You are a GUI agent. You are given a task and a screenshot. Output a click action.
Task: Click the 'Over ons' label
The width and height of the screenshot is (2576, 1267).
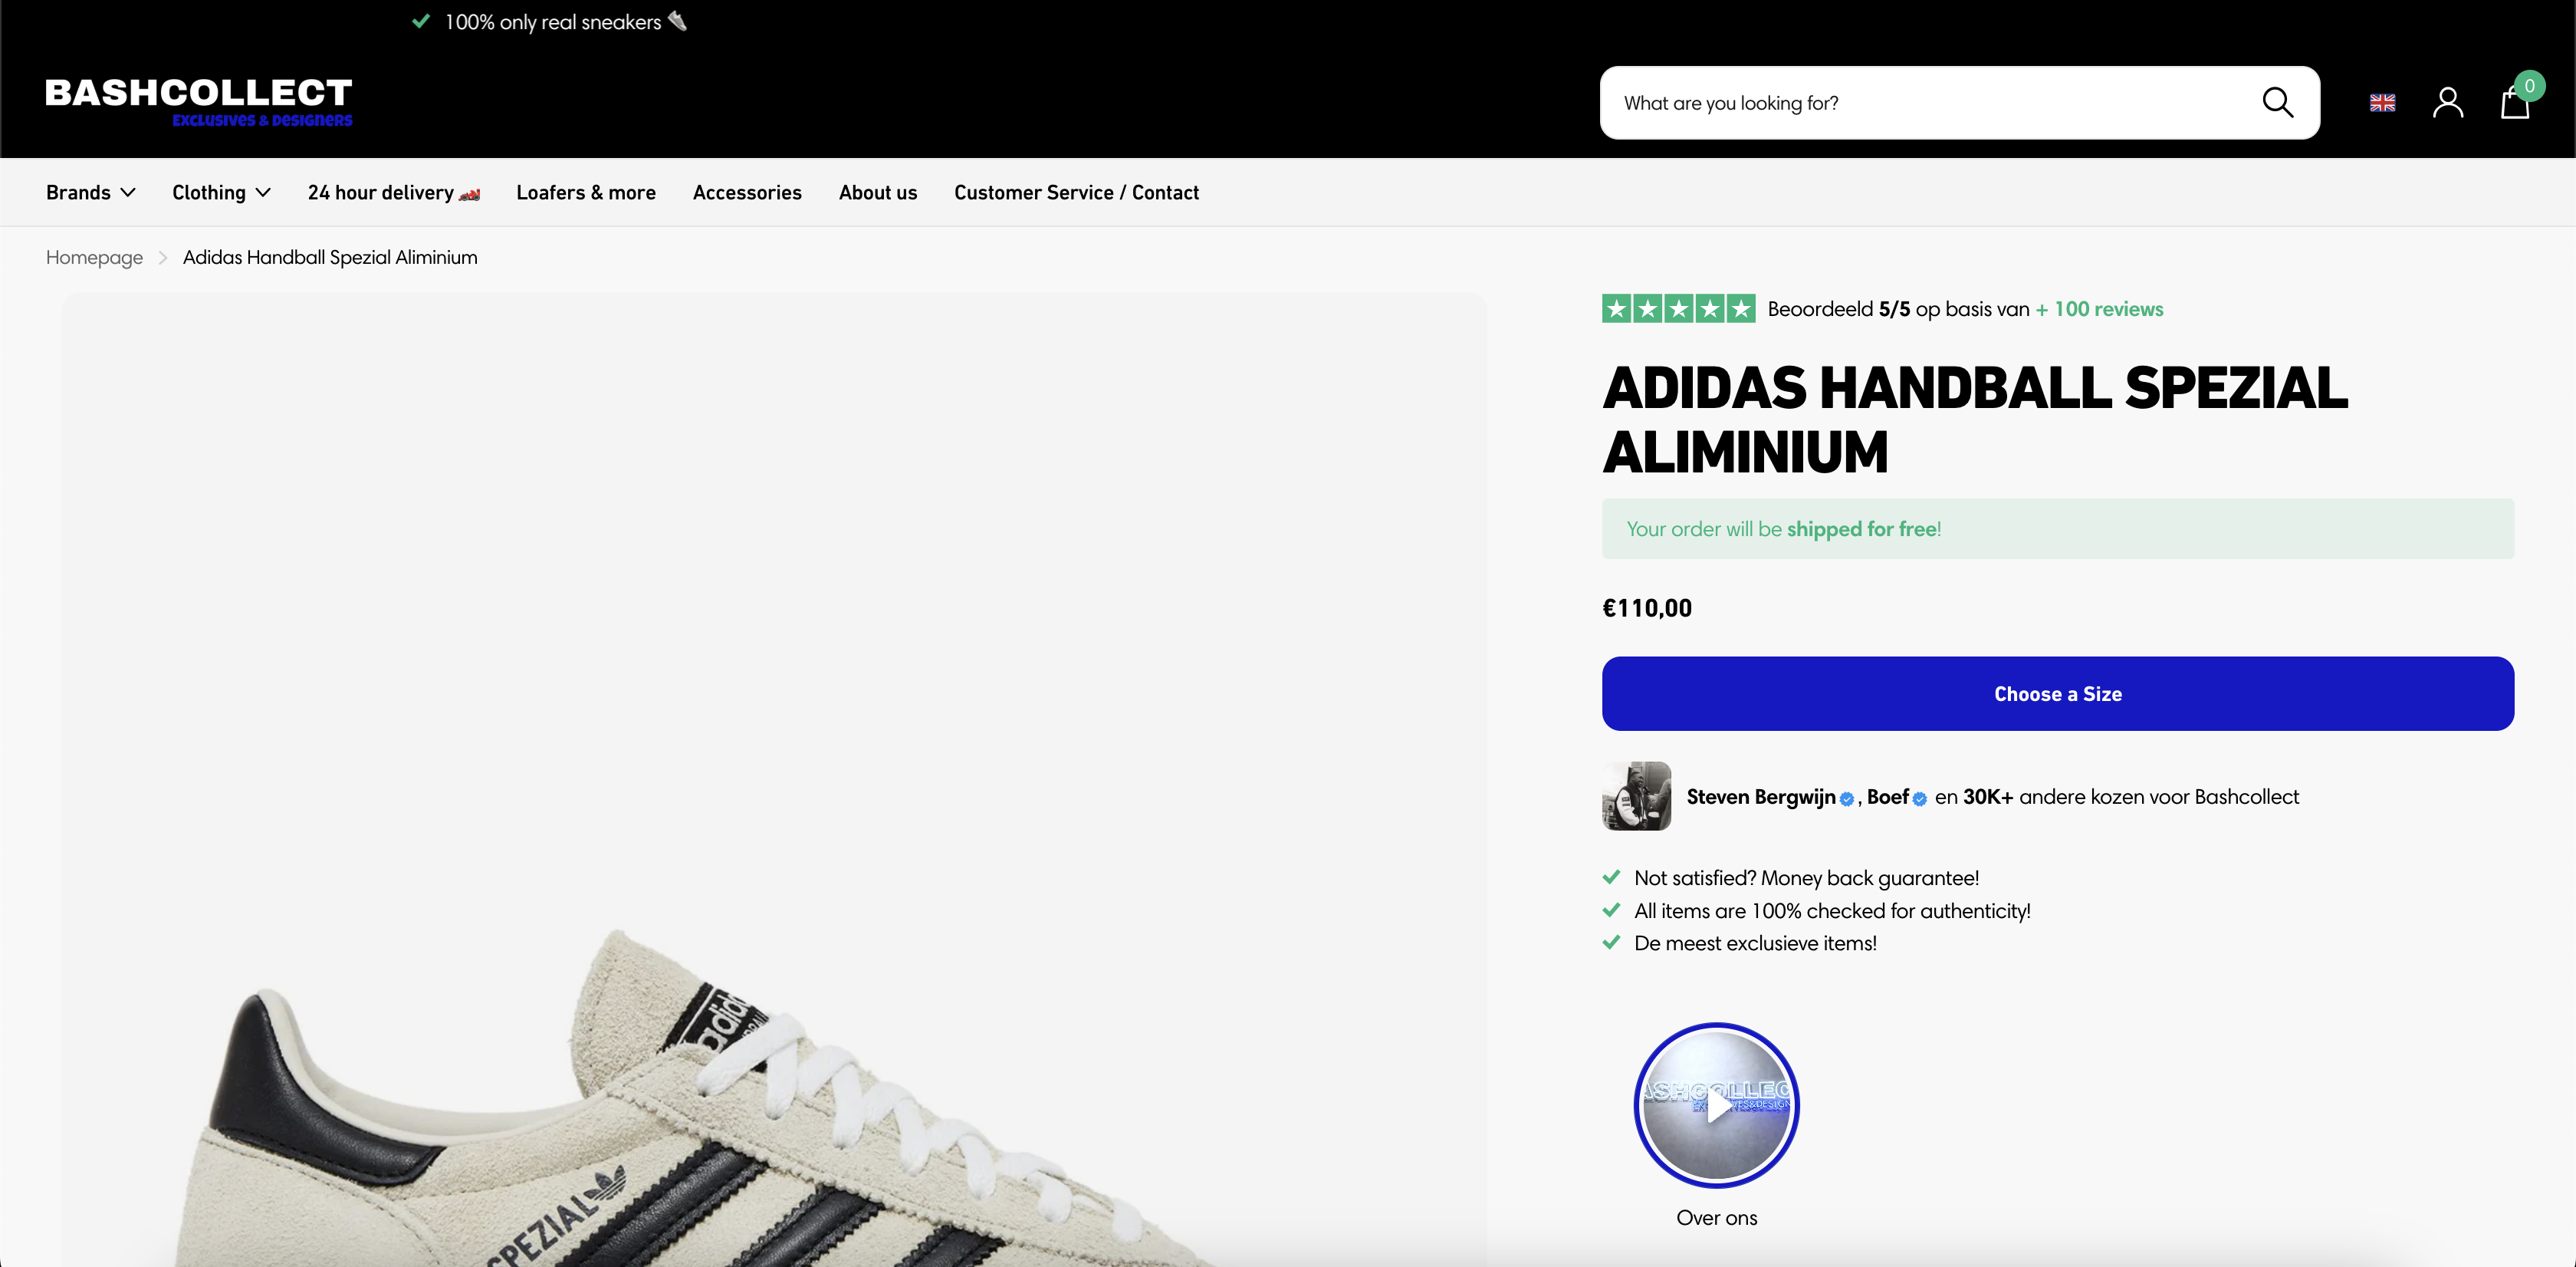(x=1716, y=1218)
